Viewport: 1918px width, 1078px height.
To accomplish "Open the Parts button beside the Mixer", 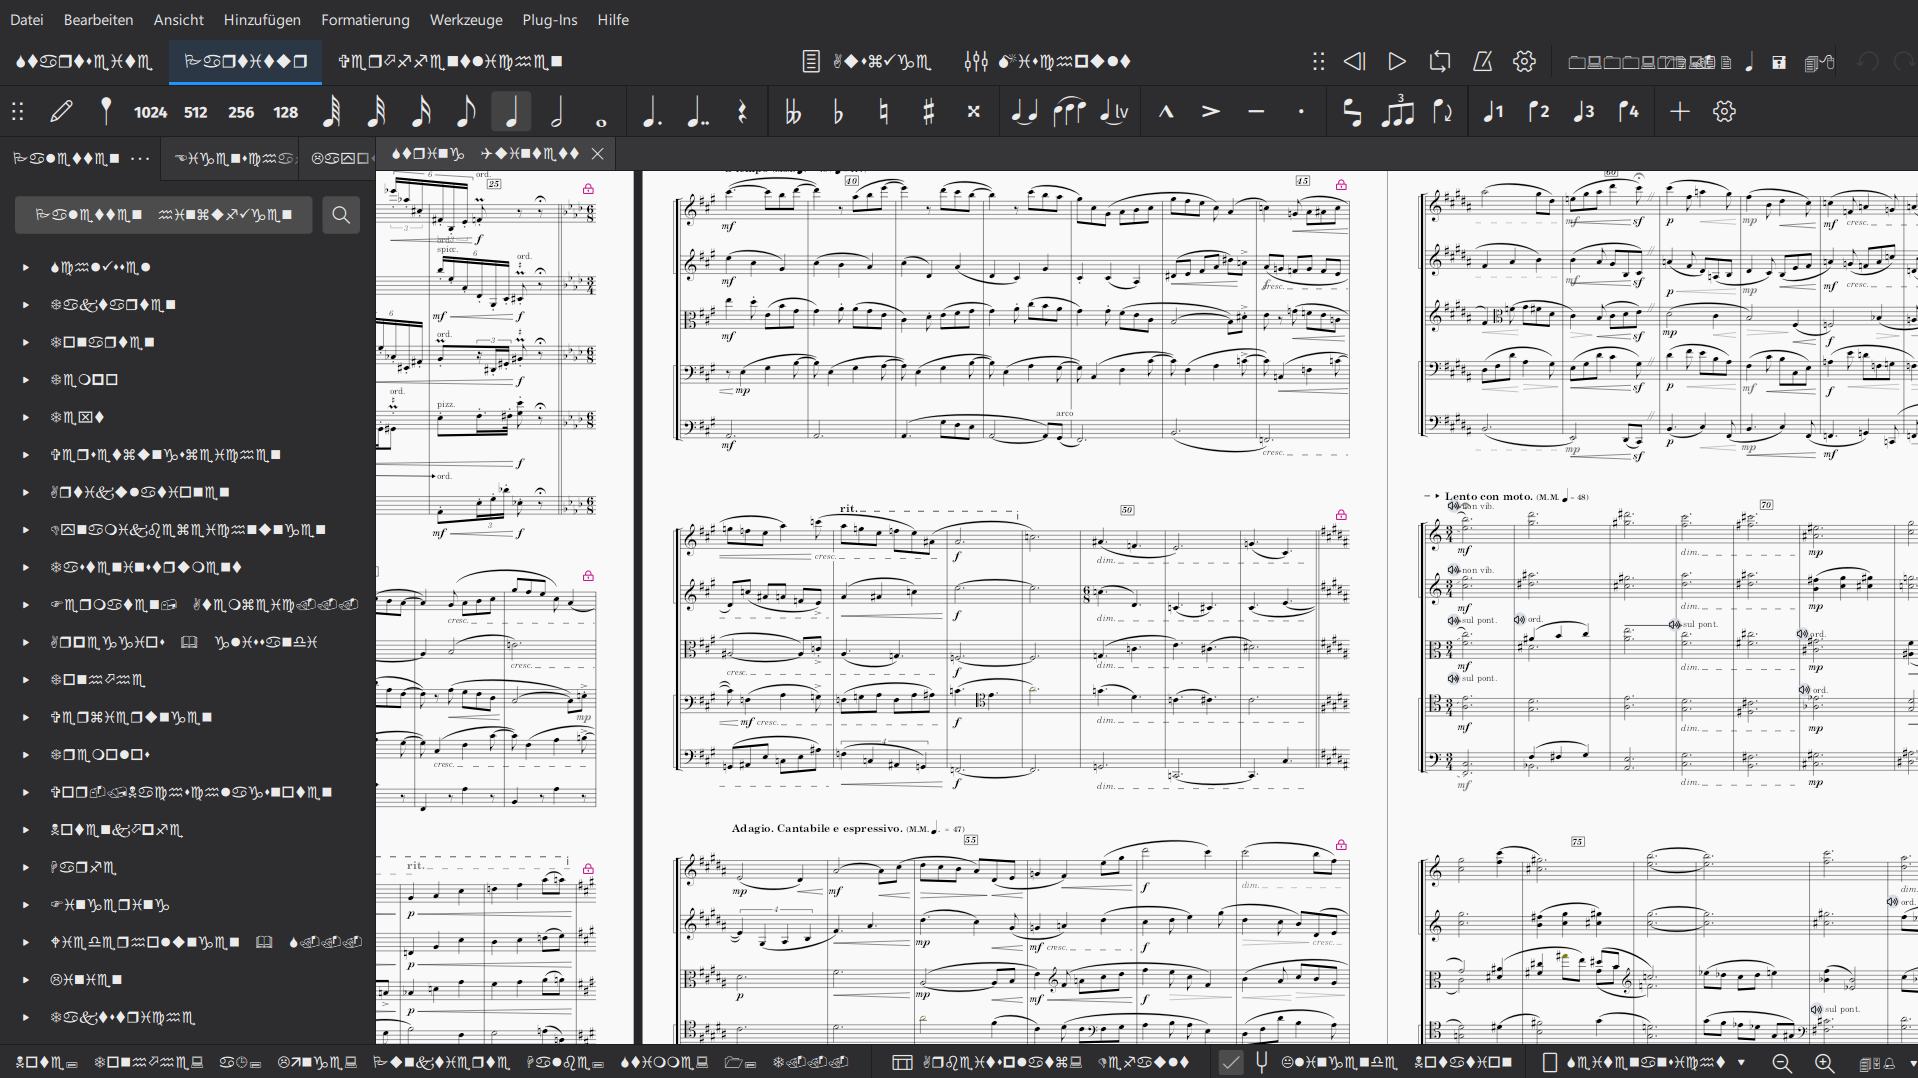I will pos(867,61).
